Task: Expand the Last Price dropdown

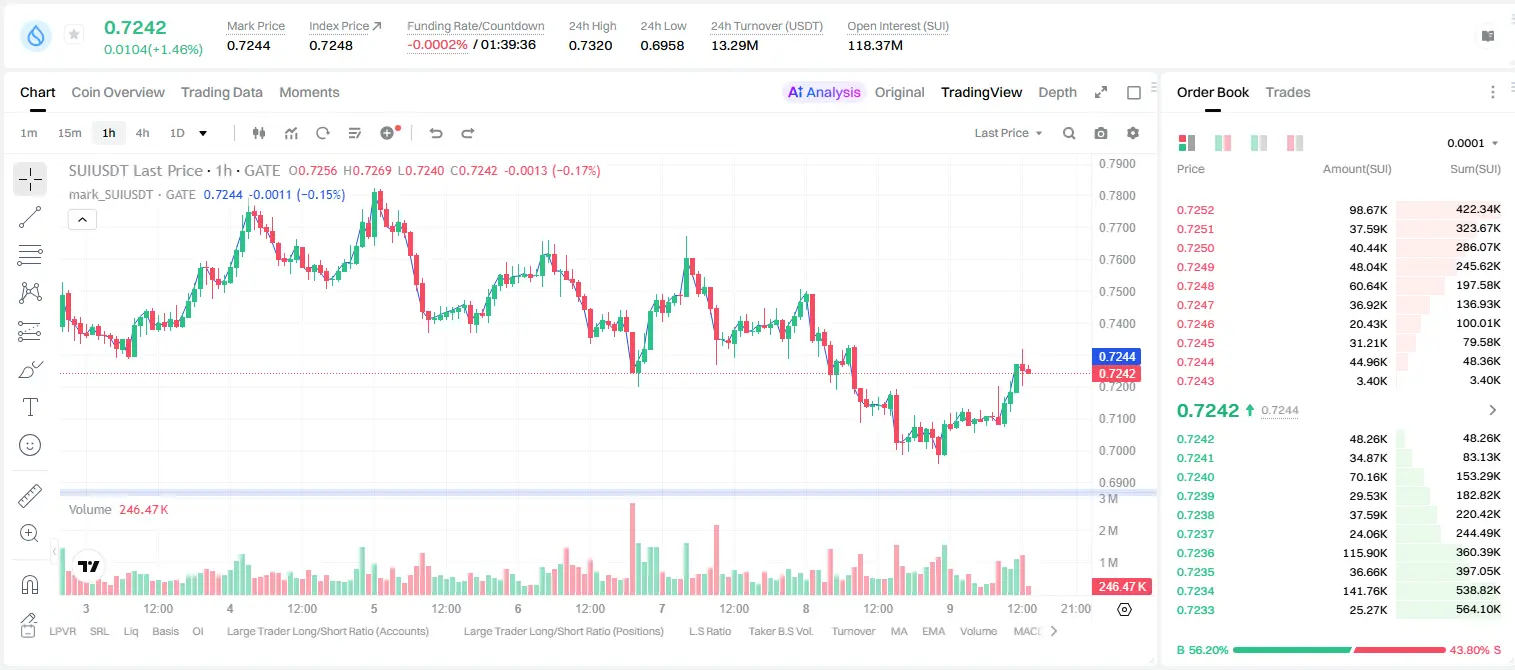Action: click(x=1008, y=133)
